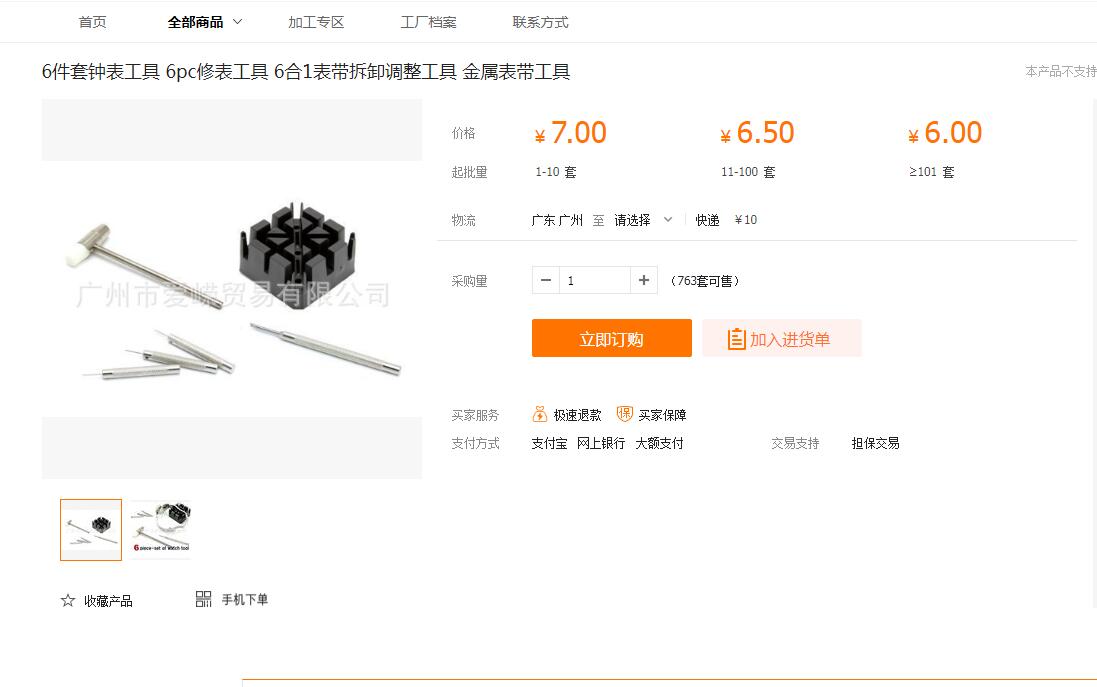Increase quantity with the plus button

(644, 281)
